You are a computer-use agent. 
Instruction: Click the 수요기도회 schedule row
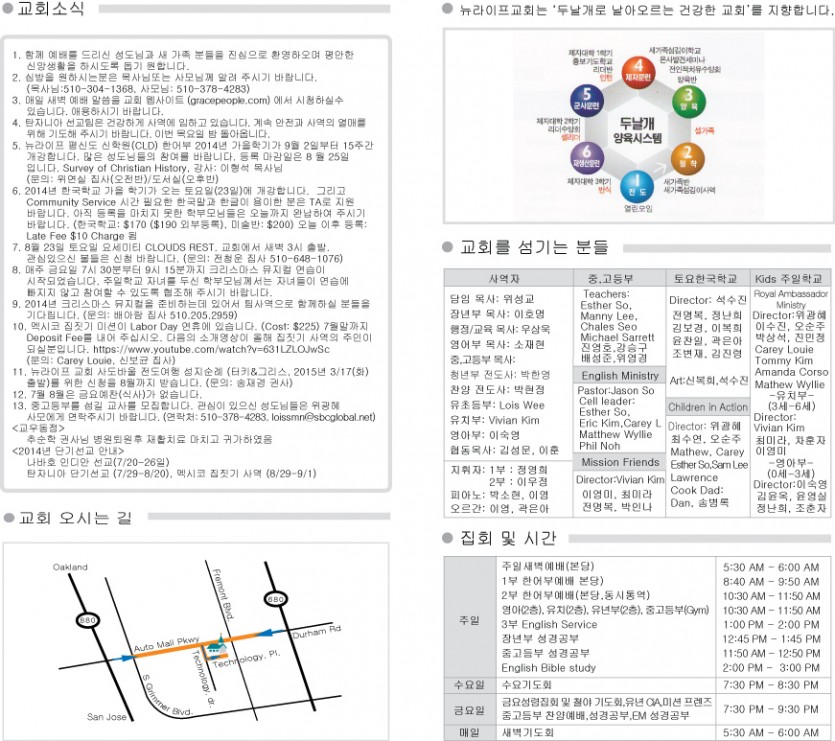click(x=528, y=685)
